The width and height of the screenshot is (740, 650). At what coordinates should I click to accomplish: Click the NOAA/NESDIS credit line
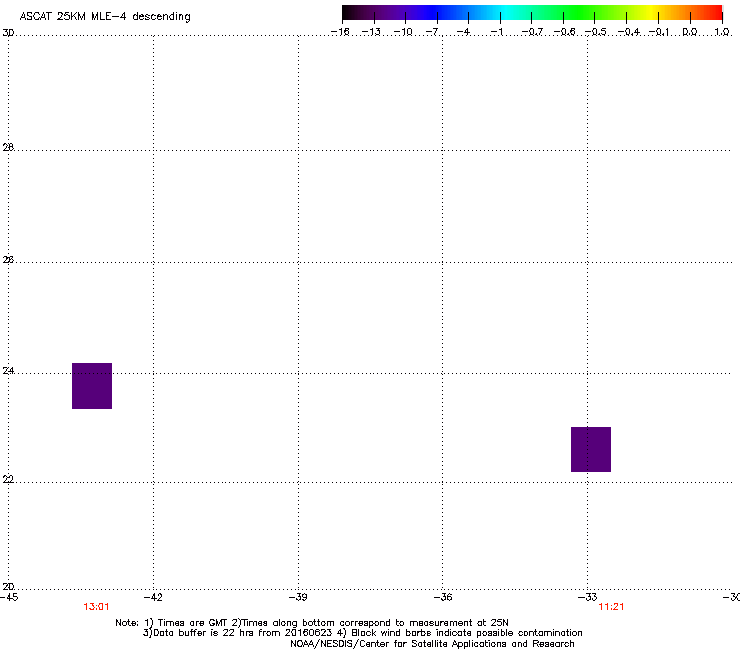(432, 644)
